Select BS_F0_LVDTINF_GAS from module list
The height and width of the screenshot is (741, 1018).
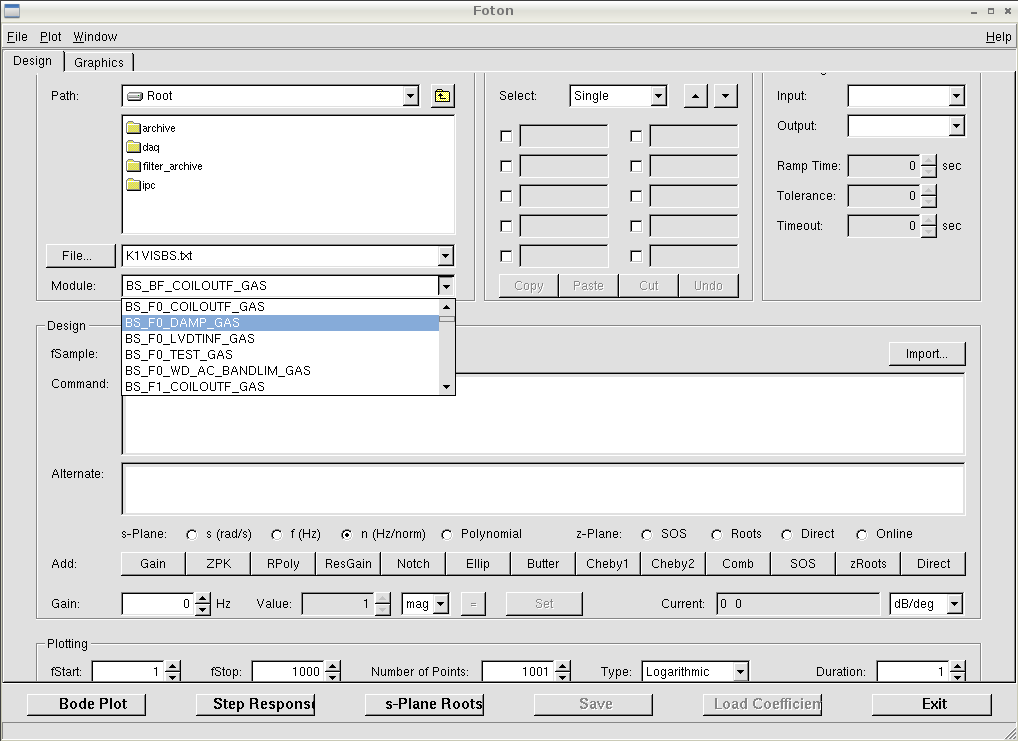coord(190,339)
